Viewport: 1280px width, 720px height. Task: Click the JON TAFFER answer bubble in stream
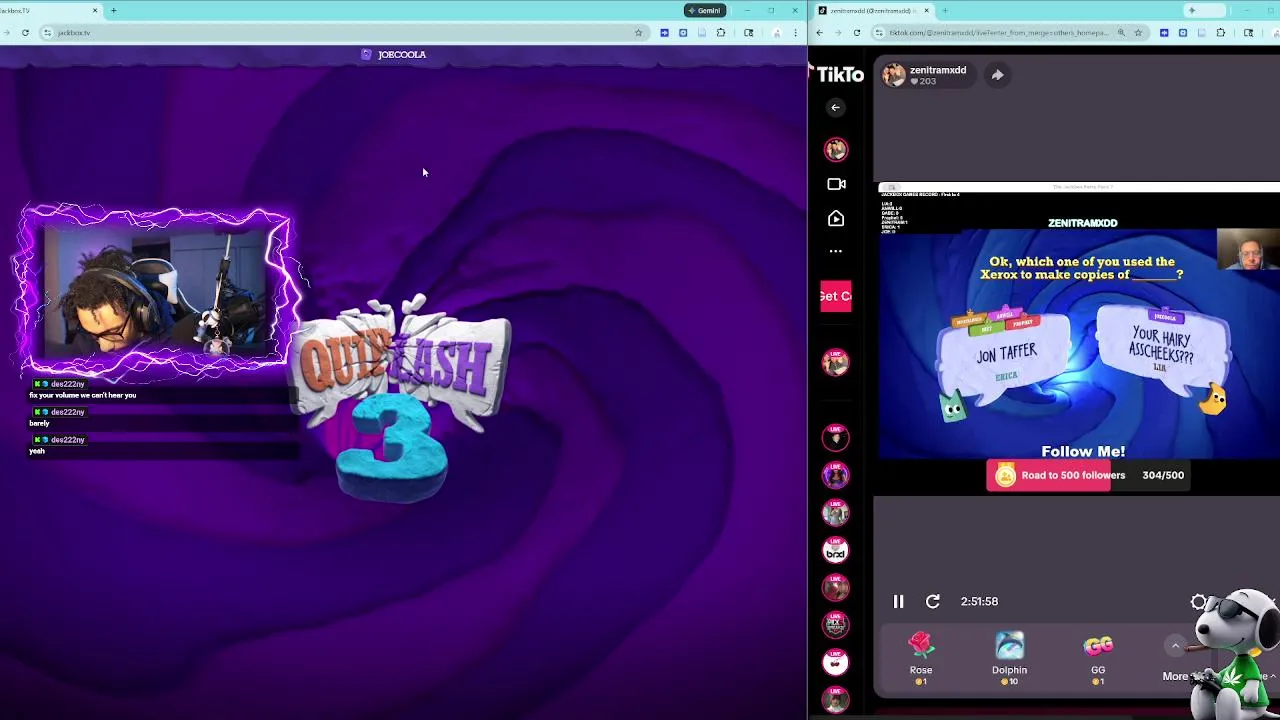click(x=1006, y=355)
